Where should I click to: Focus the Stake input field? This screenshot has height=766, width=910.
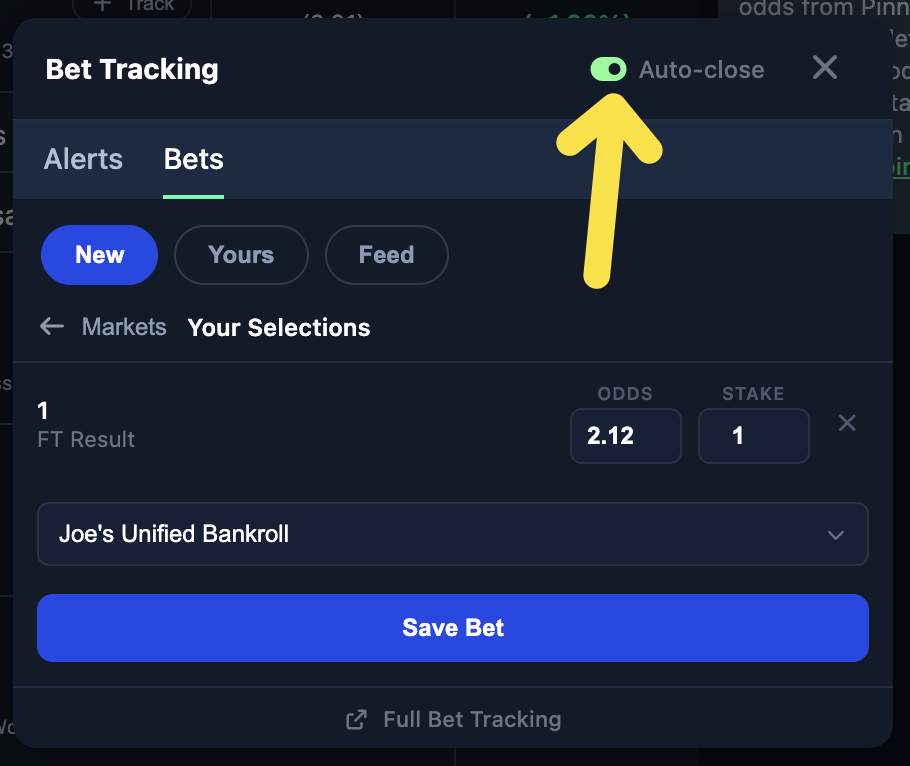coord(753,436)
